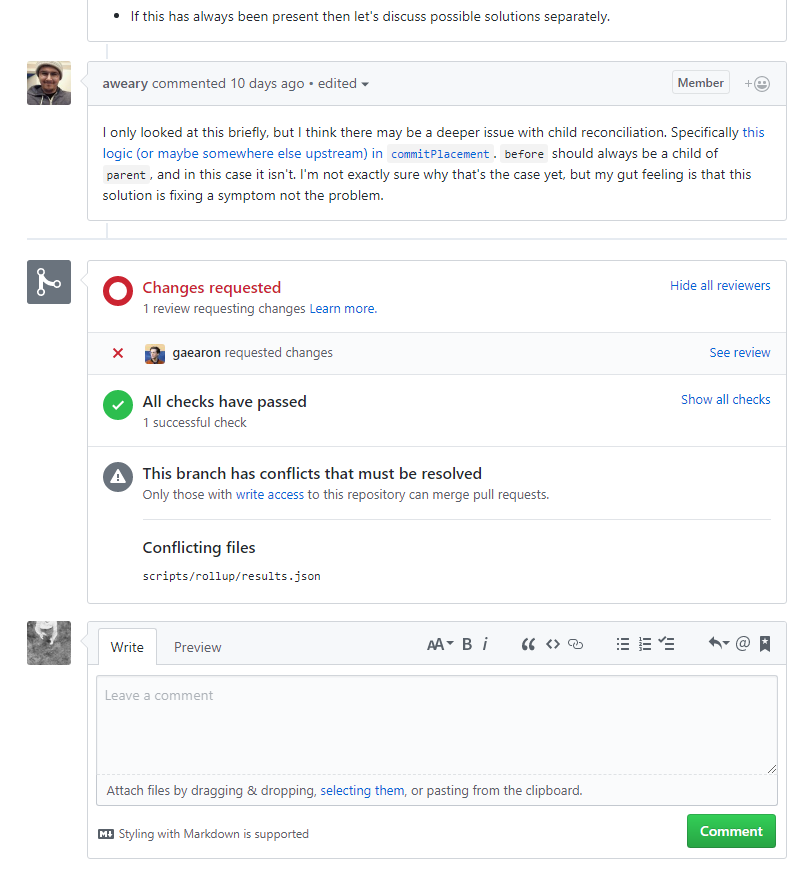This screenshot has width=810, height=877.
Task: Add a reaction to aweary's comment
Action: tap(758, 83)
